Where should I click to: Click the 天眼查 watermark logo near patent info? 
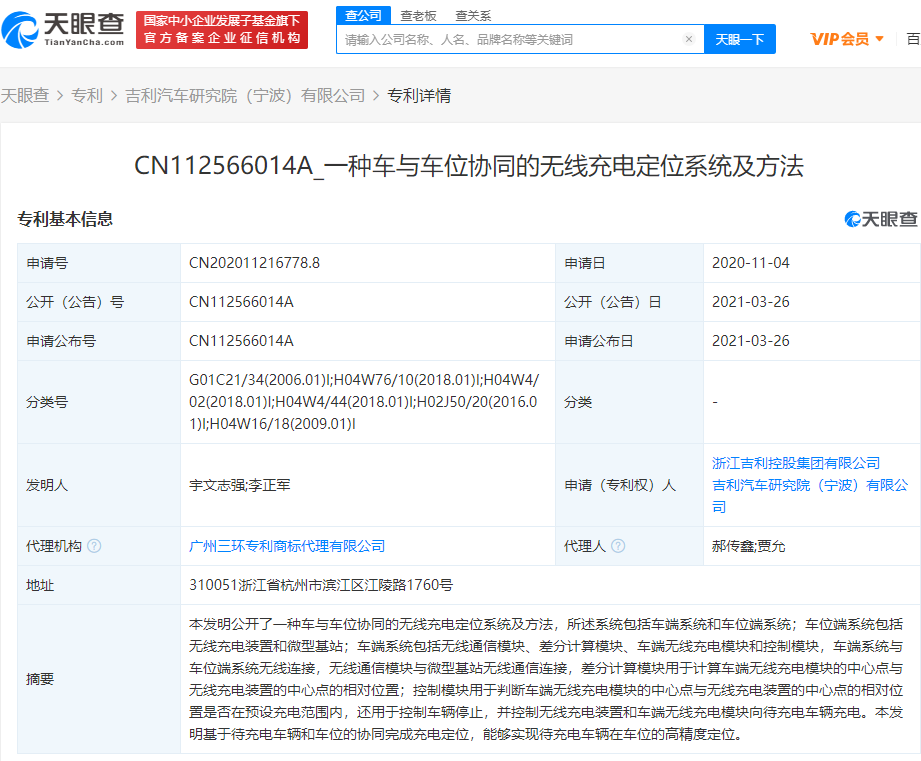(x=880, y=219)
